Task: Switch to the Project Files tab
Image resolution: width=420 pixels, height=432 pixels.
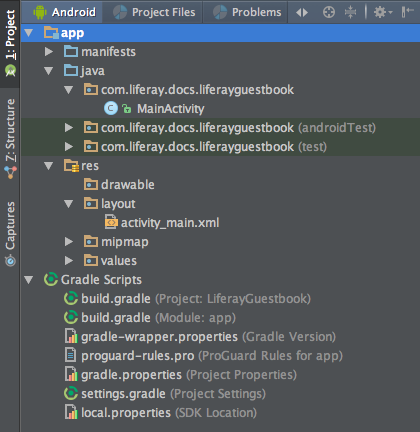Action: 154,12
